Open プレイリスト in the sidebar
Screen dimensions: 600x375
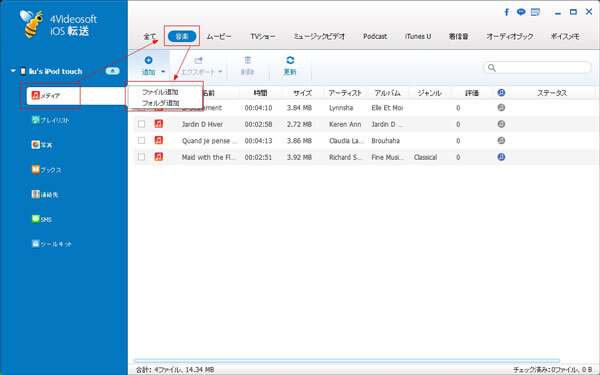51,120
